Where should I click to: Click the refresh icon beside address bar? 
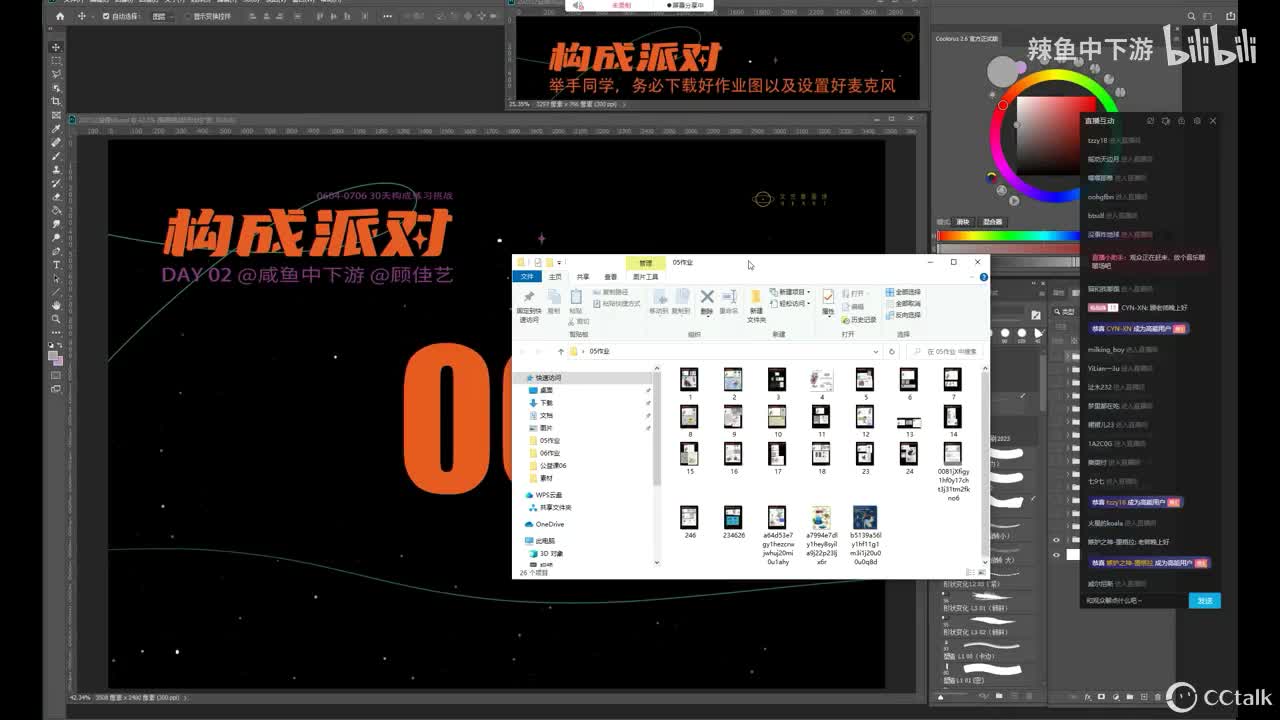tap(891, 352)
